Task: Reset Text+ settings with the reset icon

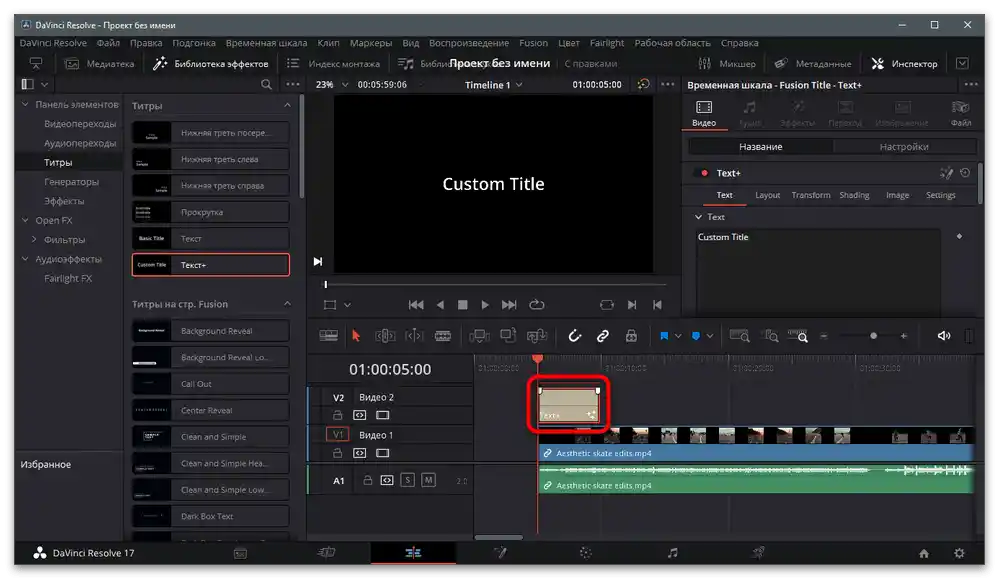Action: 965,173
